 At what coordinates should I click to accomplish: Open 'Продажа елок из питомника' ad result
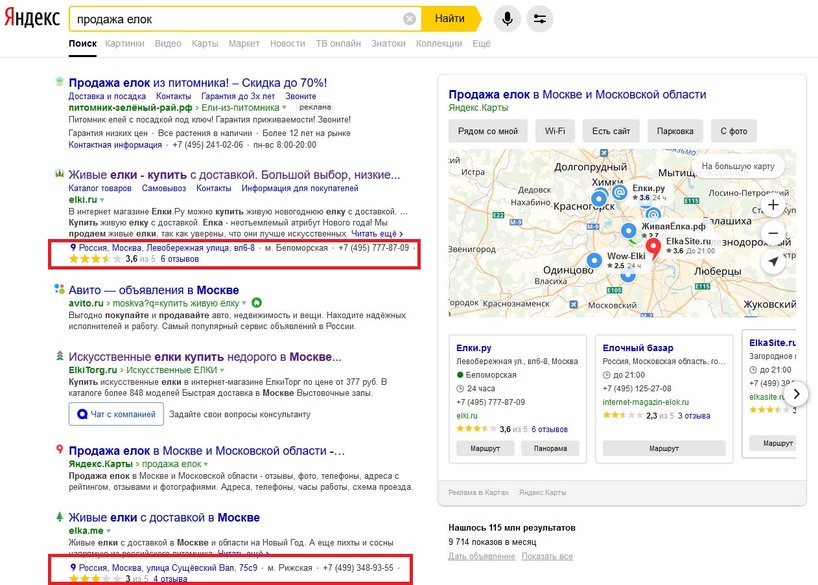coord(198,83)
